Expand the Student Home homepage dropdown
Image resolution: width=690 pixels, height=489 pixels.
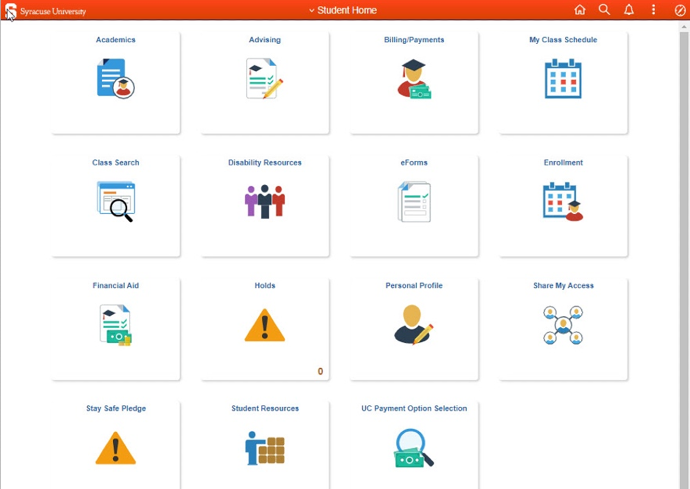coord(343,10)
